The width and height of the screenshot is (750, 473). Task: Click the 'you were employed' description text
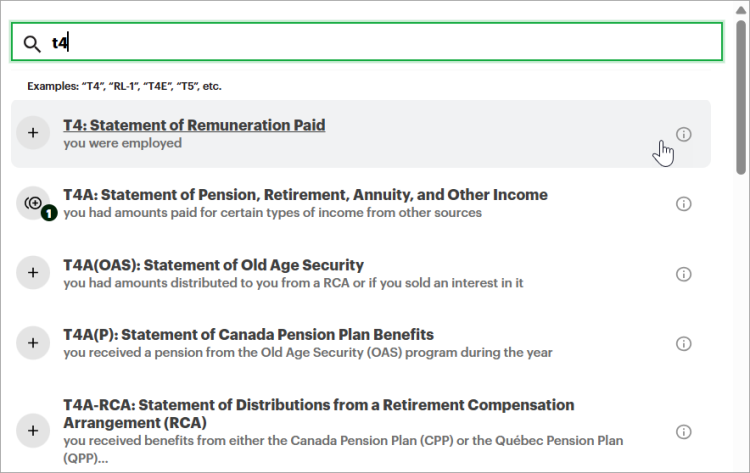coord(122,143)
